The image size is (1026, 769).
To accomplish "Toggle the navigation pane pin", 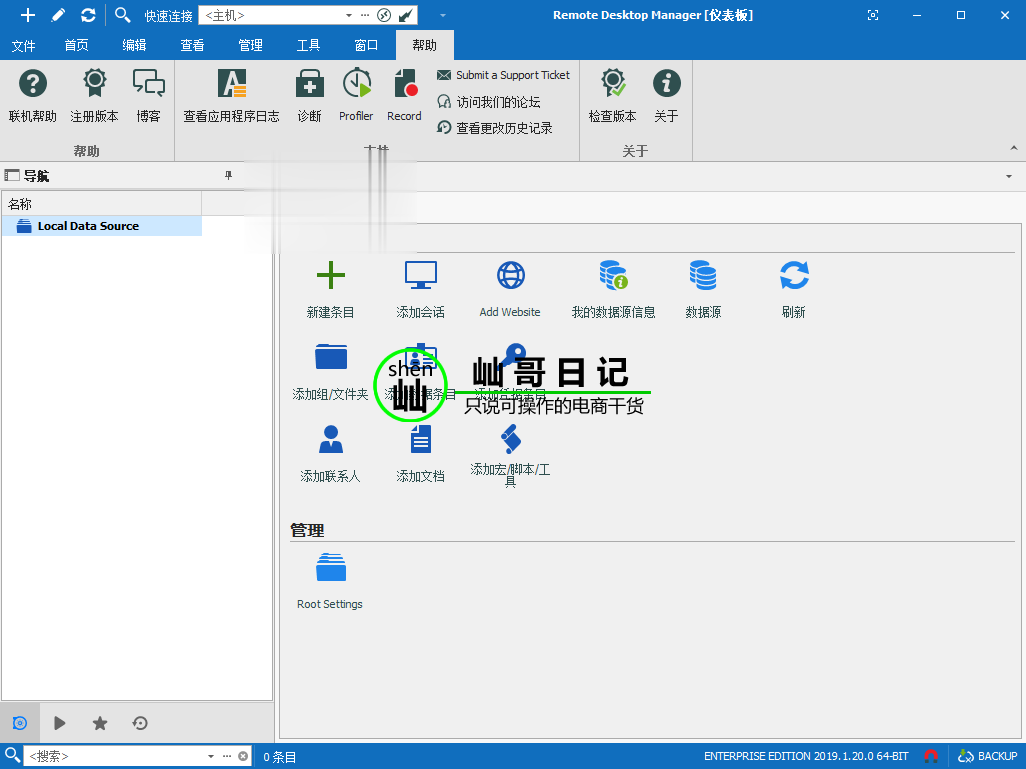I will [x=228, y=175].
